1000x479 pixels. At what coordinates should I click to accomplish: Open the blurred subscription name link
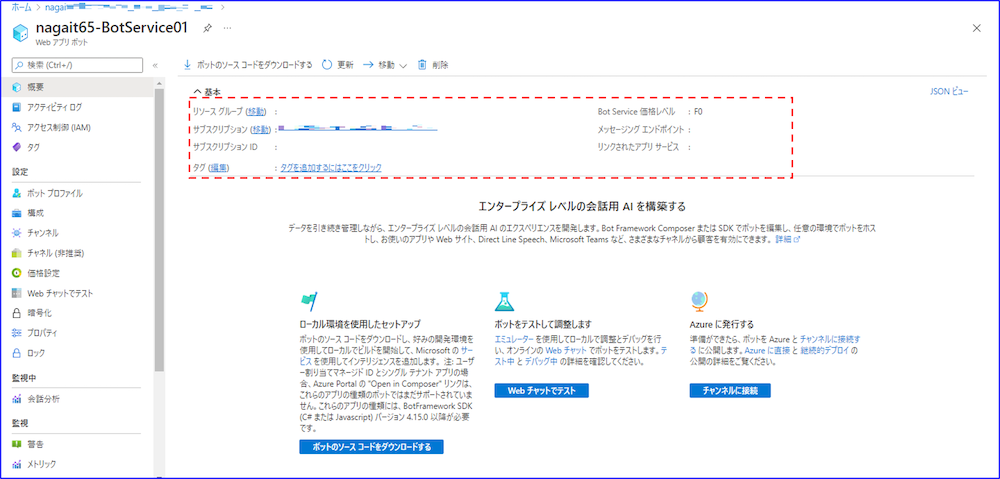click(x=359, y=129)
